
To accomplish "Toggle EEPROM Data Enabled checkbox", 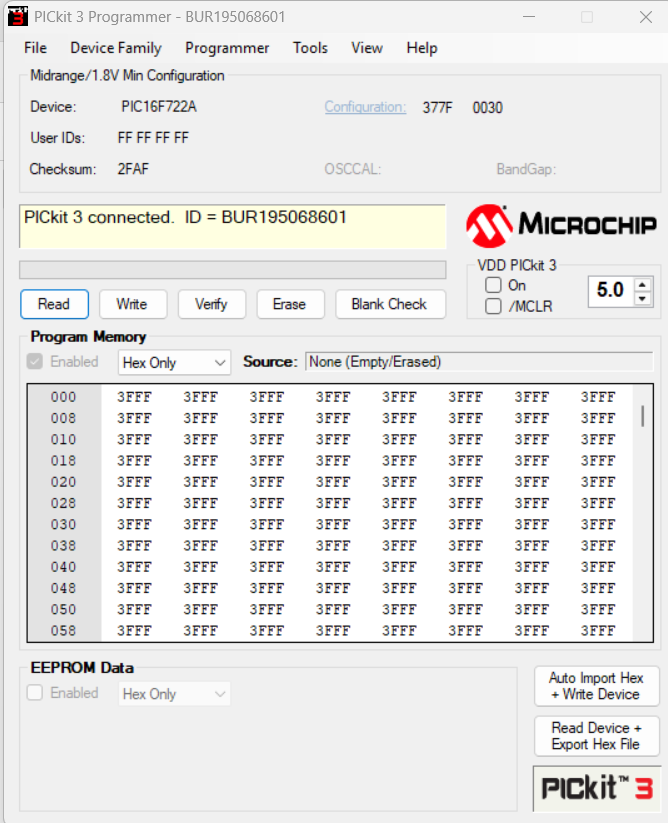I will [x=35, y=693].
